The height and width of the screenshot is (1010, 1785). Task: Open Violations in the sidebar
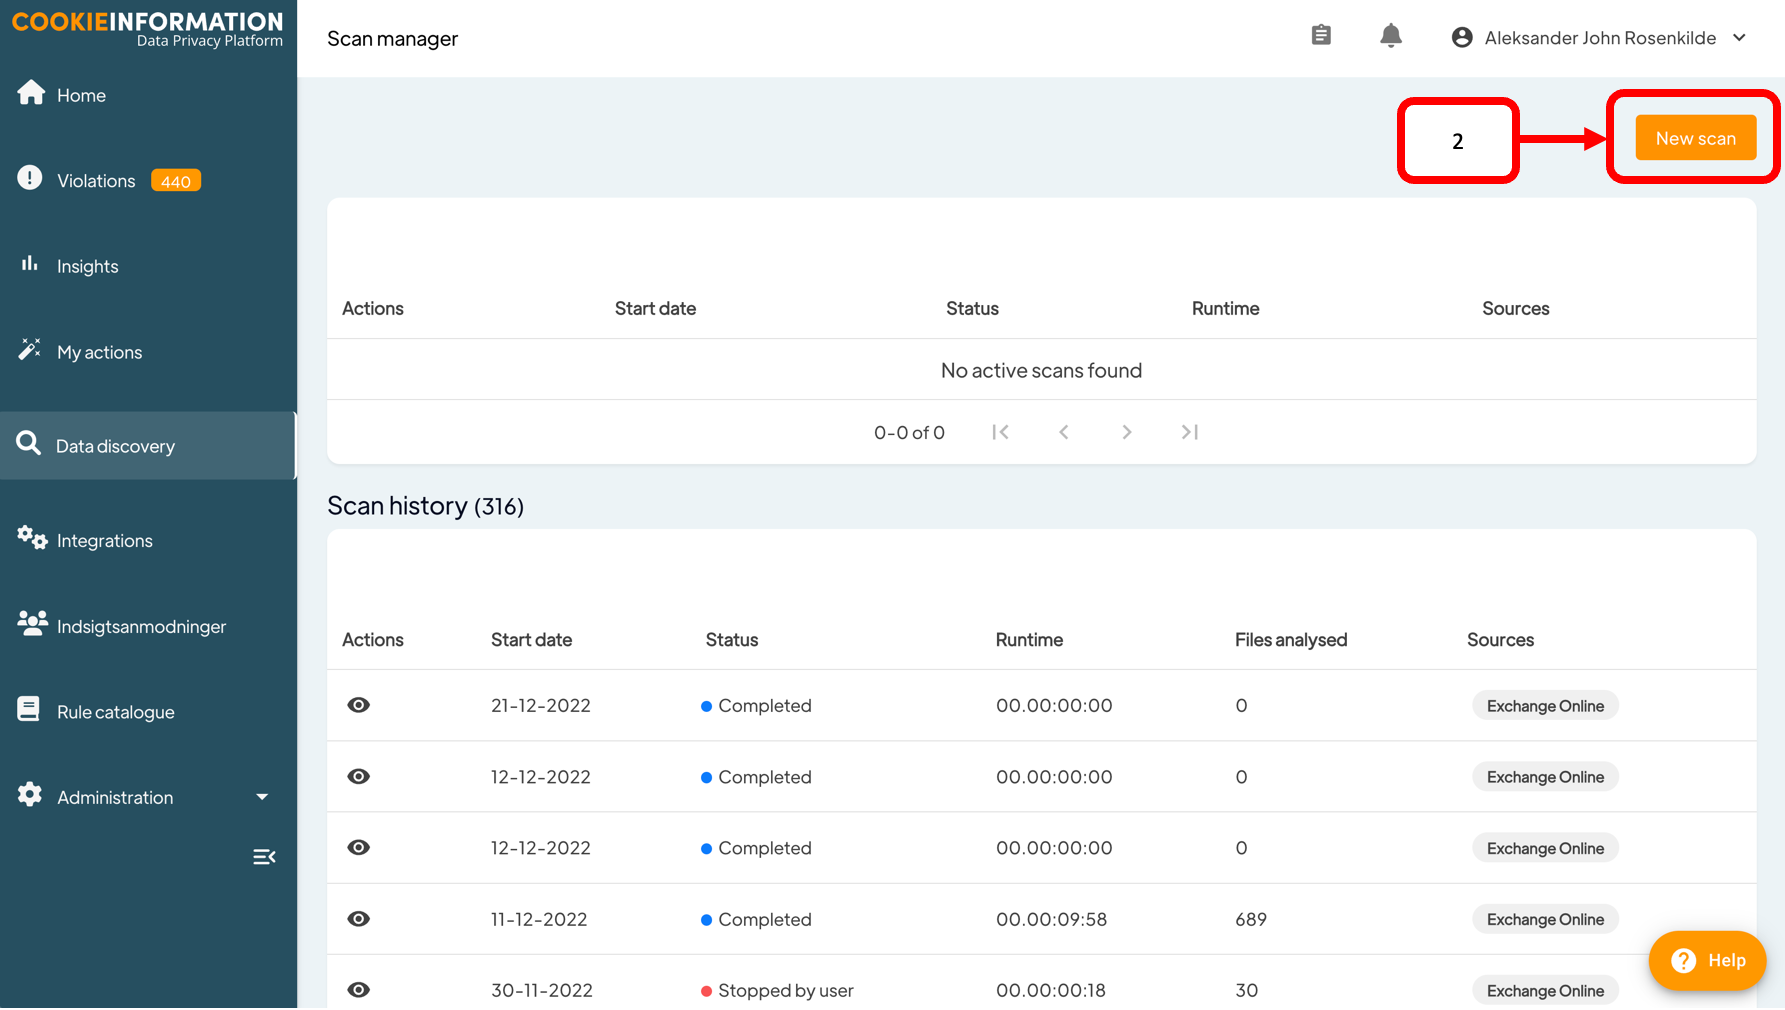pos(96,181)
